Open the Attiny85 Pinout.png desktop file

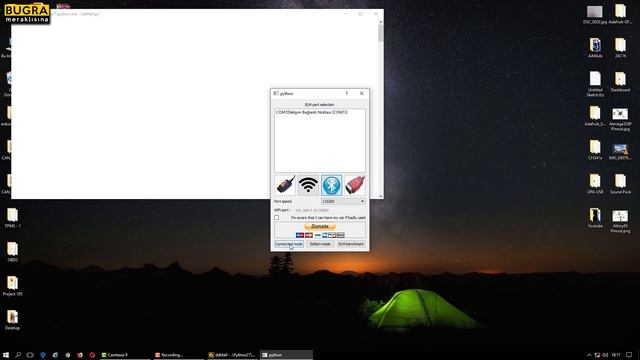[x=620, y=221]
